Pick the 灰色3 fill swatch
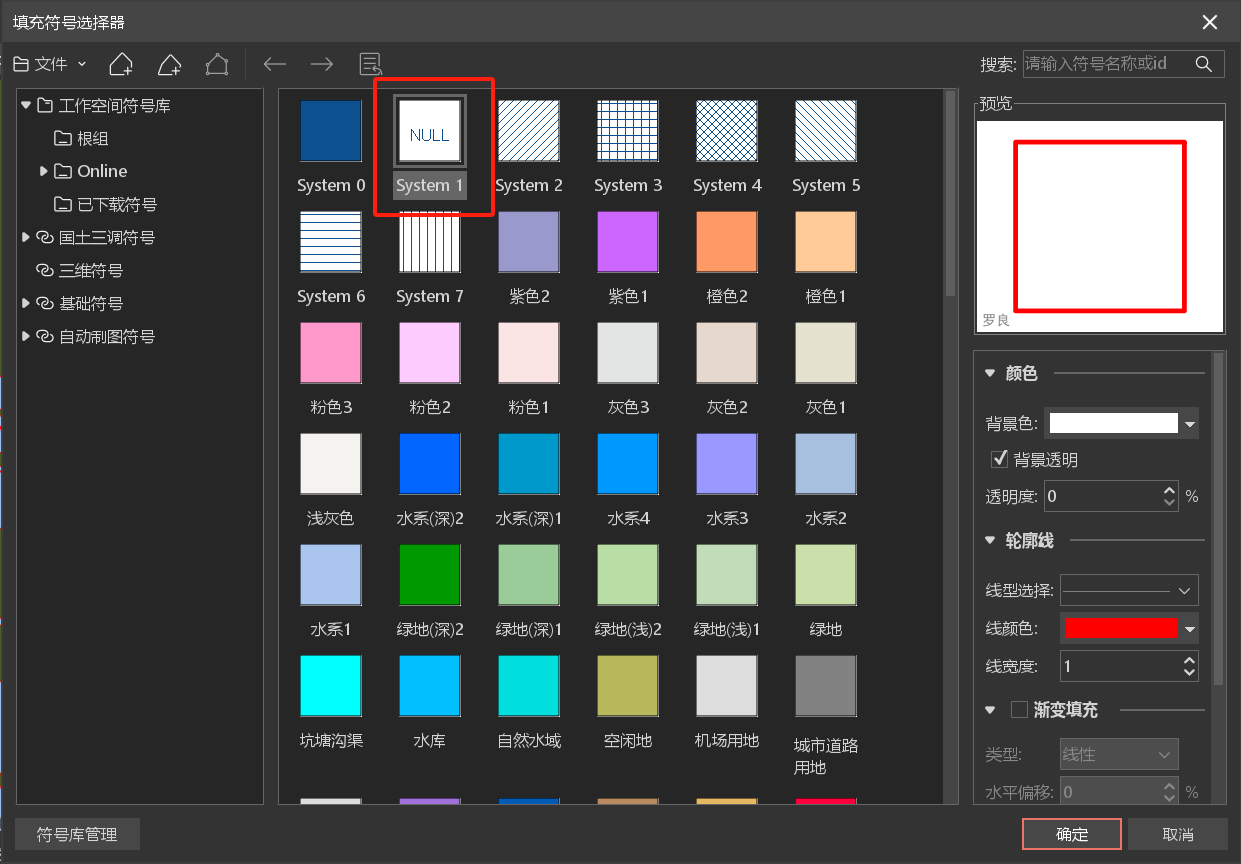 coord(628,353)
